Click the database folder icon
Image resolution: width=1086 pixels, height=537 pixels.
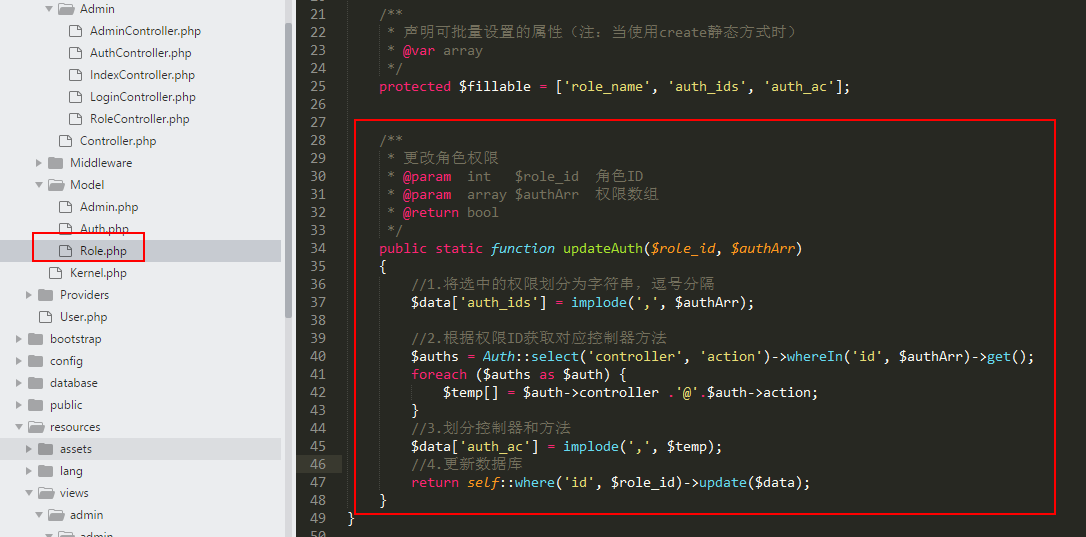[x=35, y=383]
